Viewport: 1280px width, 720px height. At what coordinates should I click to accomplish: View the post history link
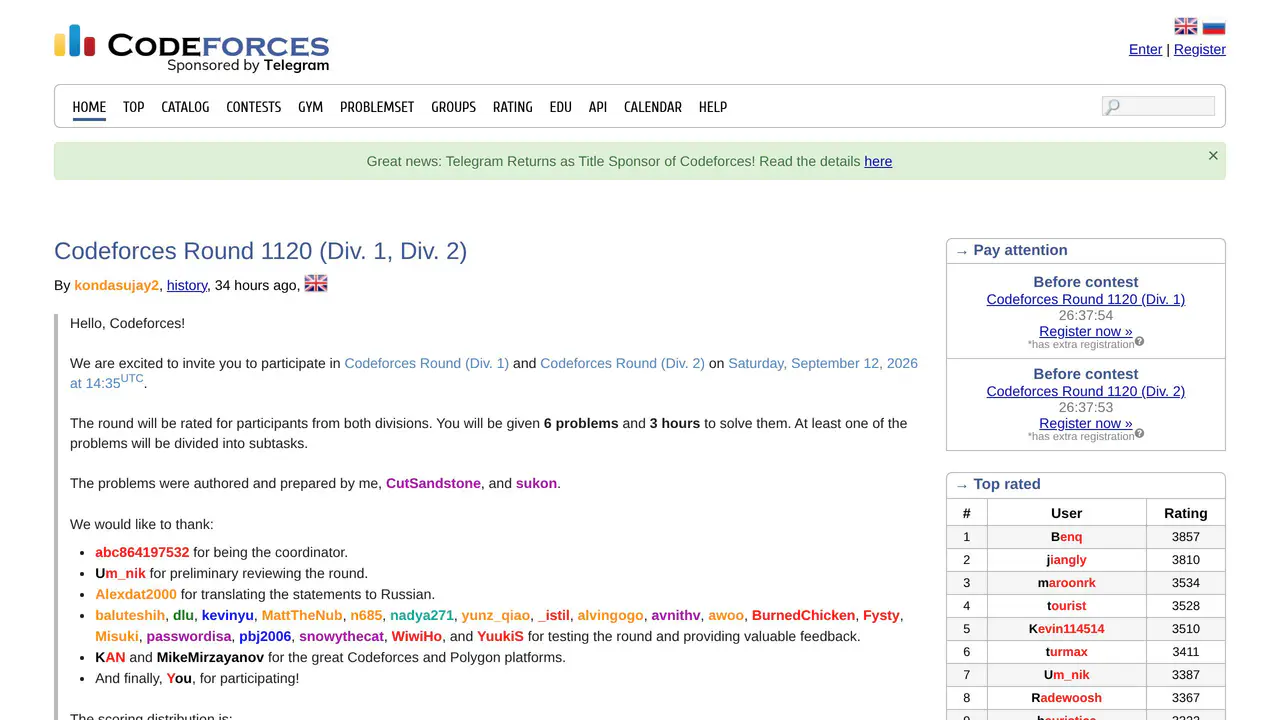click(x=187, y=285)
